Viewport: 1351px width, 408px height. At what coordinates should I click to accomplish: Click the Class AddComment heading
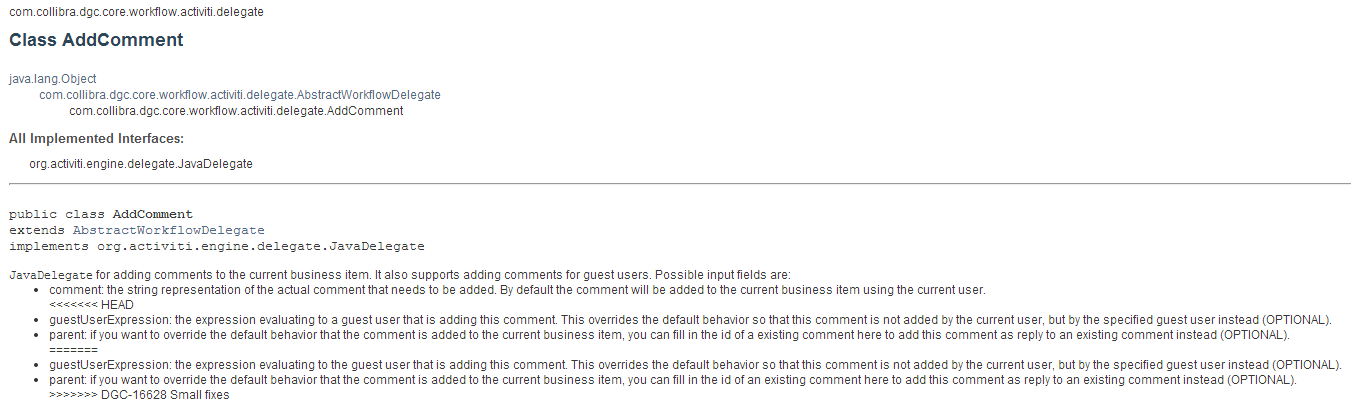tap(96, 41)
